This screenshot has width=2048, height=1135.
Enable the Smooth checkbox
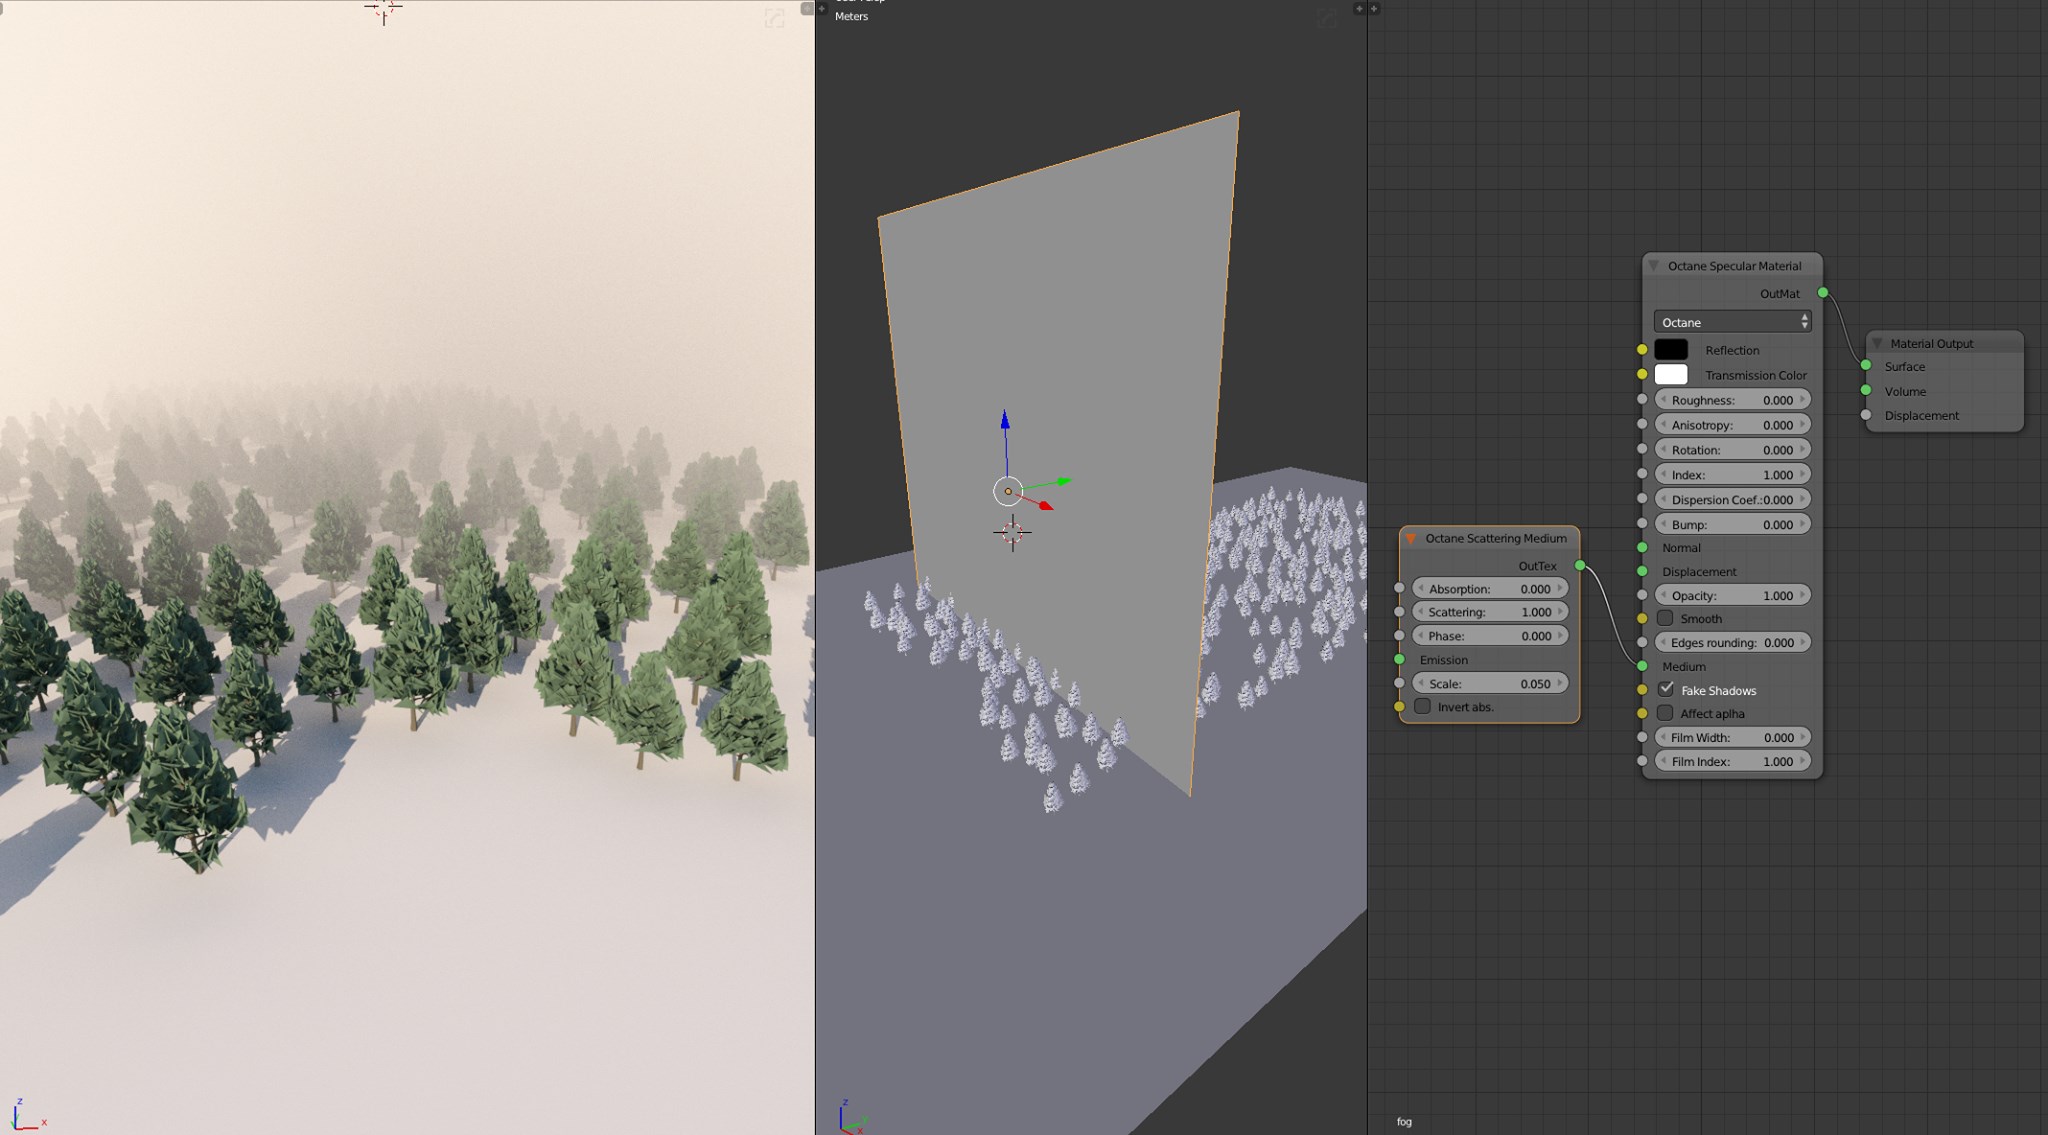[x=1665, y=618]
